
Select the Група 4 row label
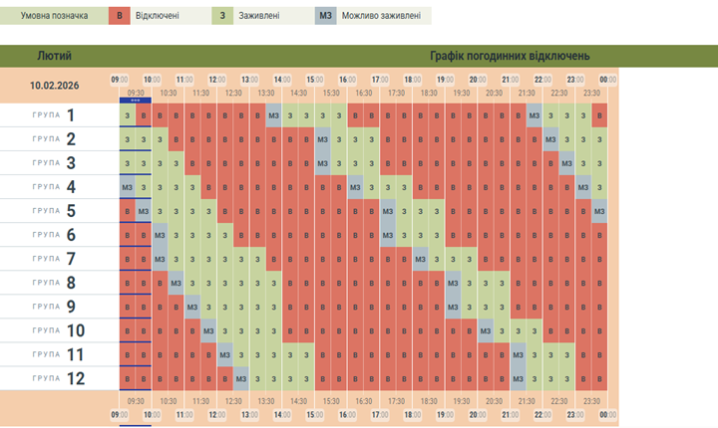coord(54,187)
